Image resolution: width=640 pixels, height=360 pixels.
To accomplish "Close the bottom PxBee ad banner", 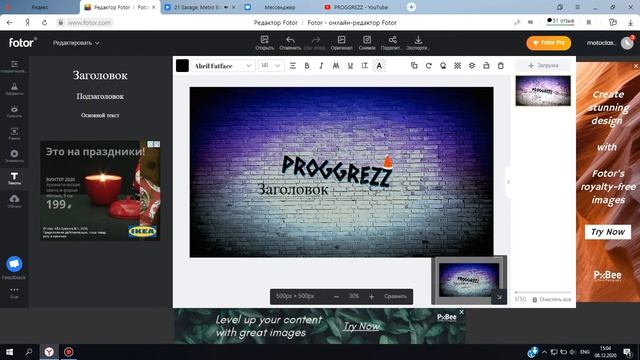I will (461, 312).
